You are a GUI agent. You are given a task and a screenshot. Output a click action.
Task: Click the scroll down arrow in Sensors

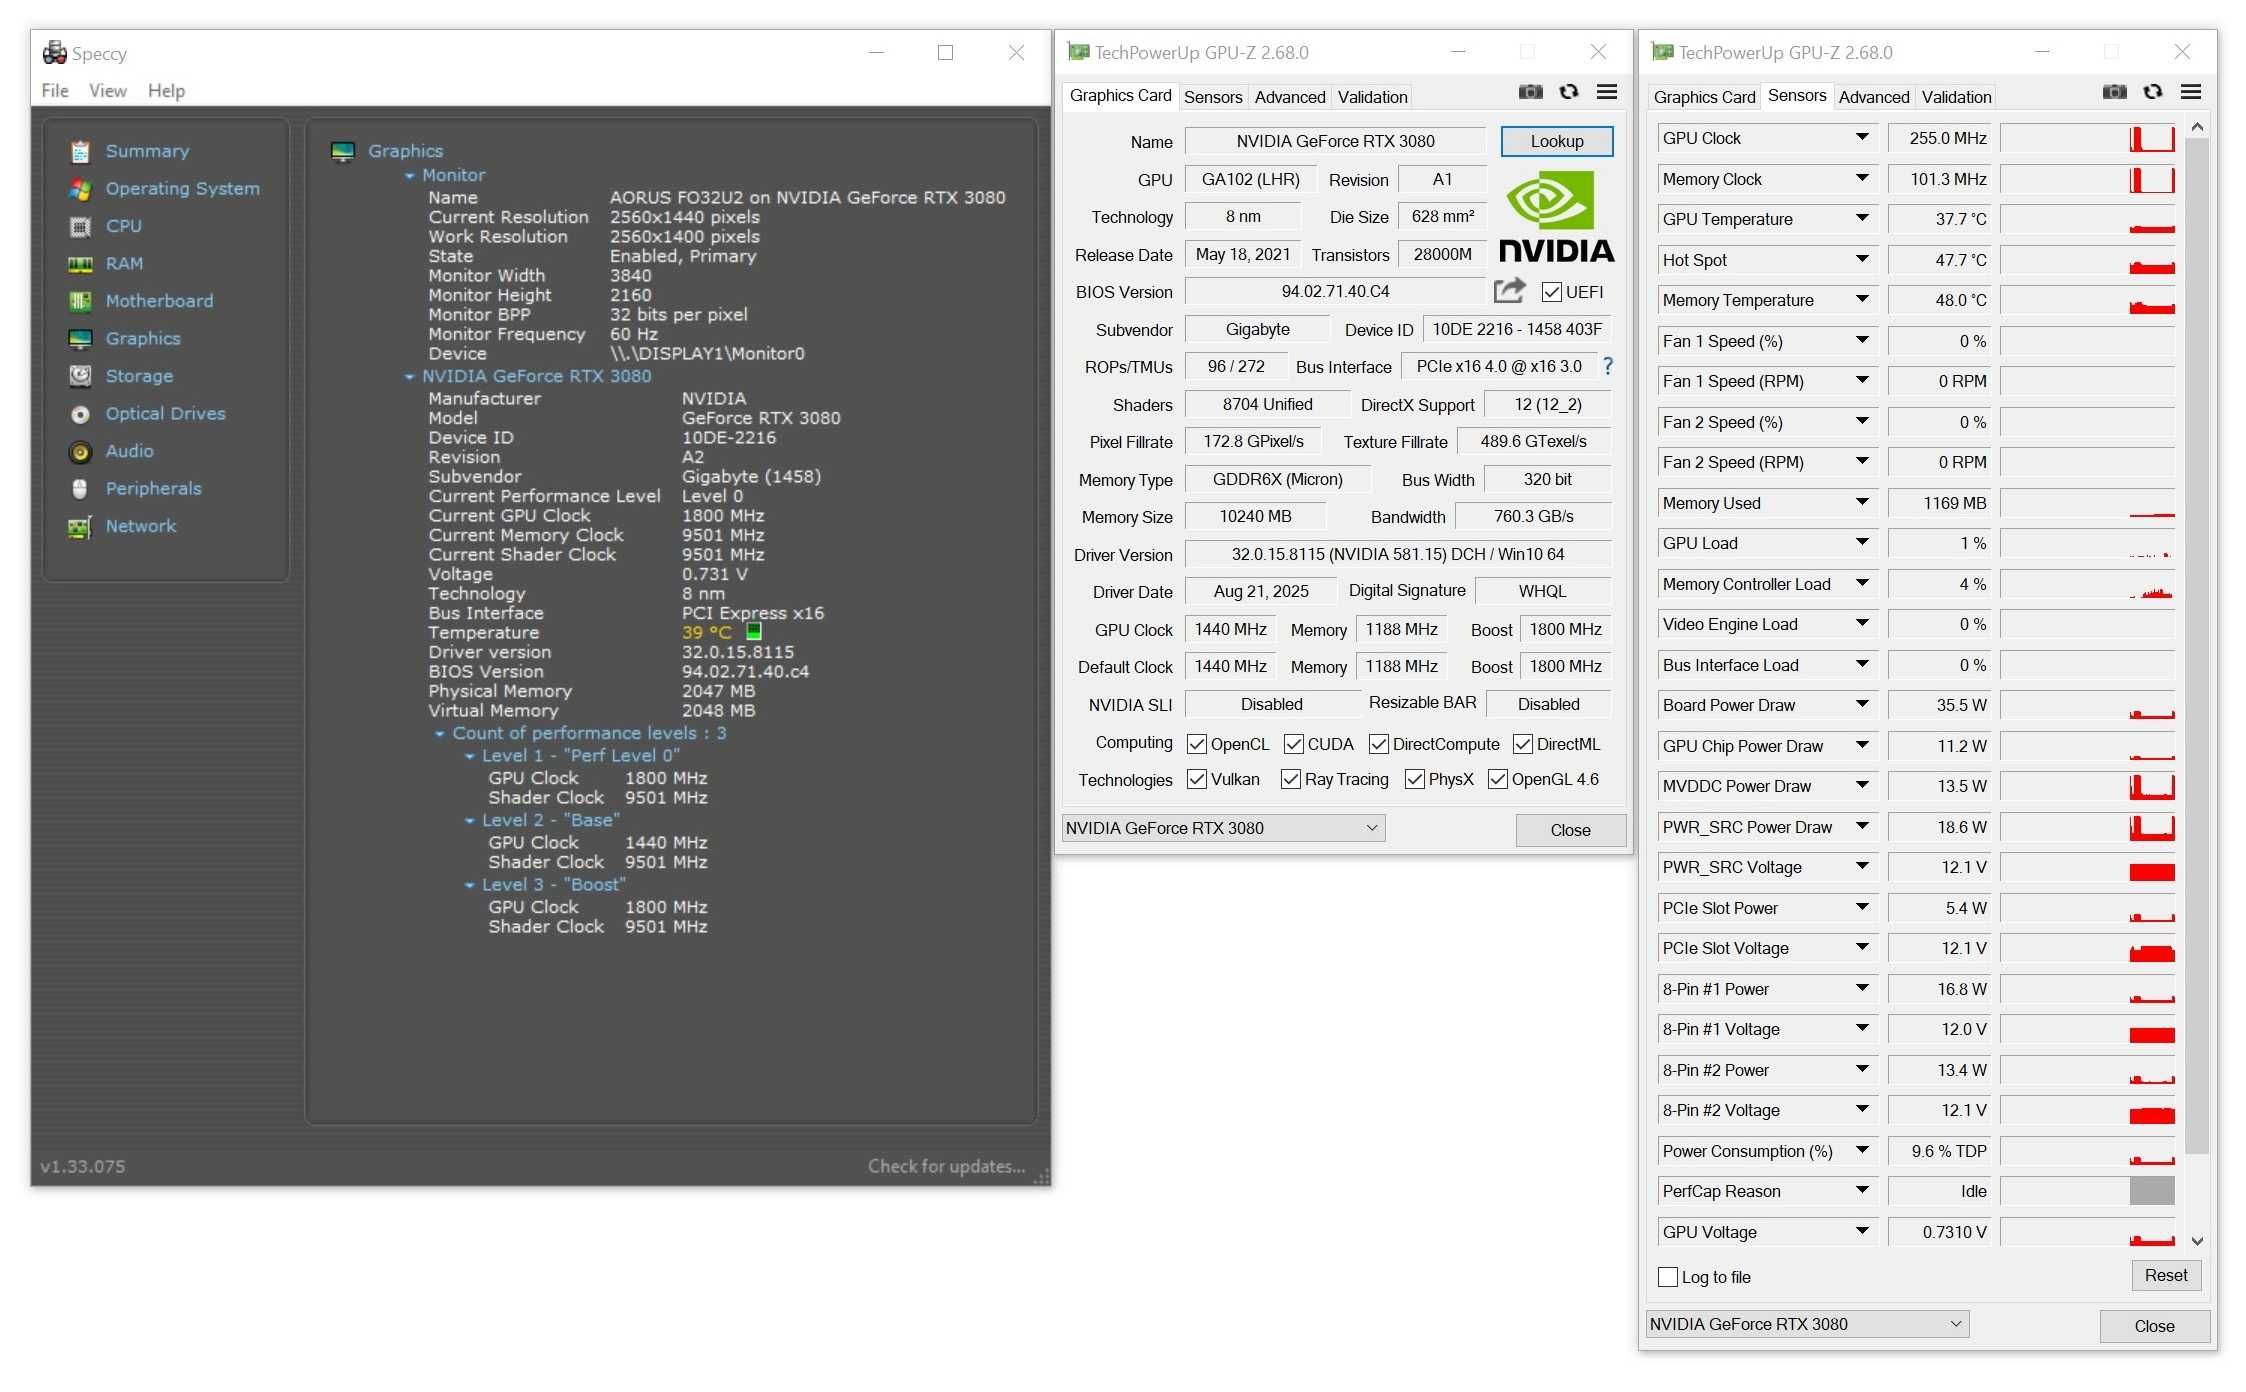pyautogui.click(x=2197, y=1241)
